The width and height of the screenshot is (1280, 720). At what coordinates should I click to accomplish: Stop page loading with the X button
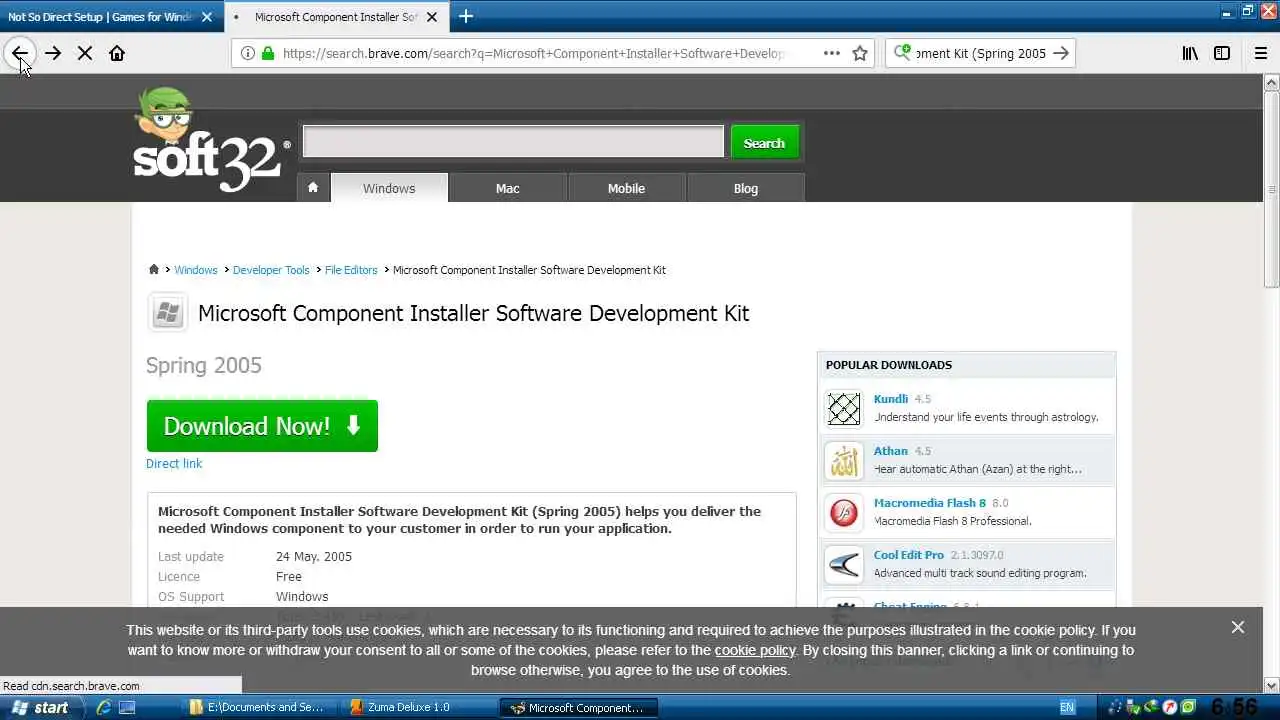[85, 53]
